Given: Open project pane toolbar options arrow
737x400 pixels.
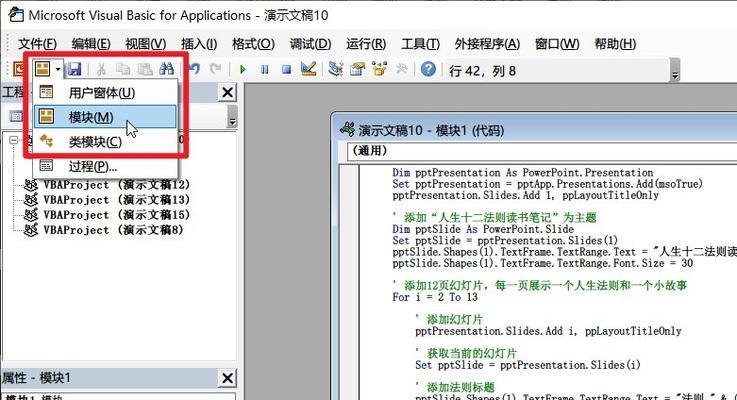Looking at the screenshot, I should 232,117.
